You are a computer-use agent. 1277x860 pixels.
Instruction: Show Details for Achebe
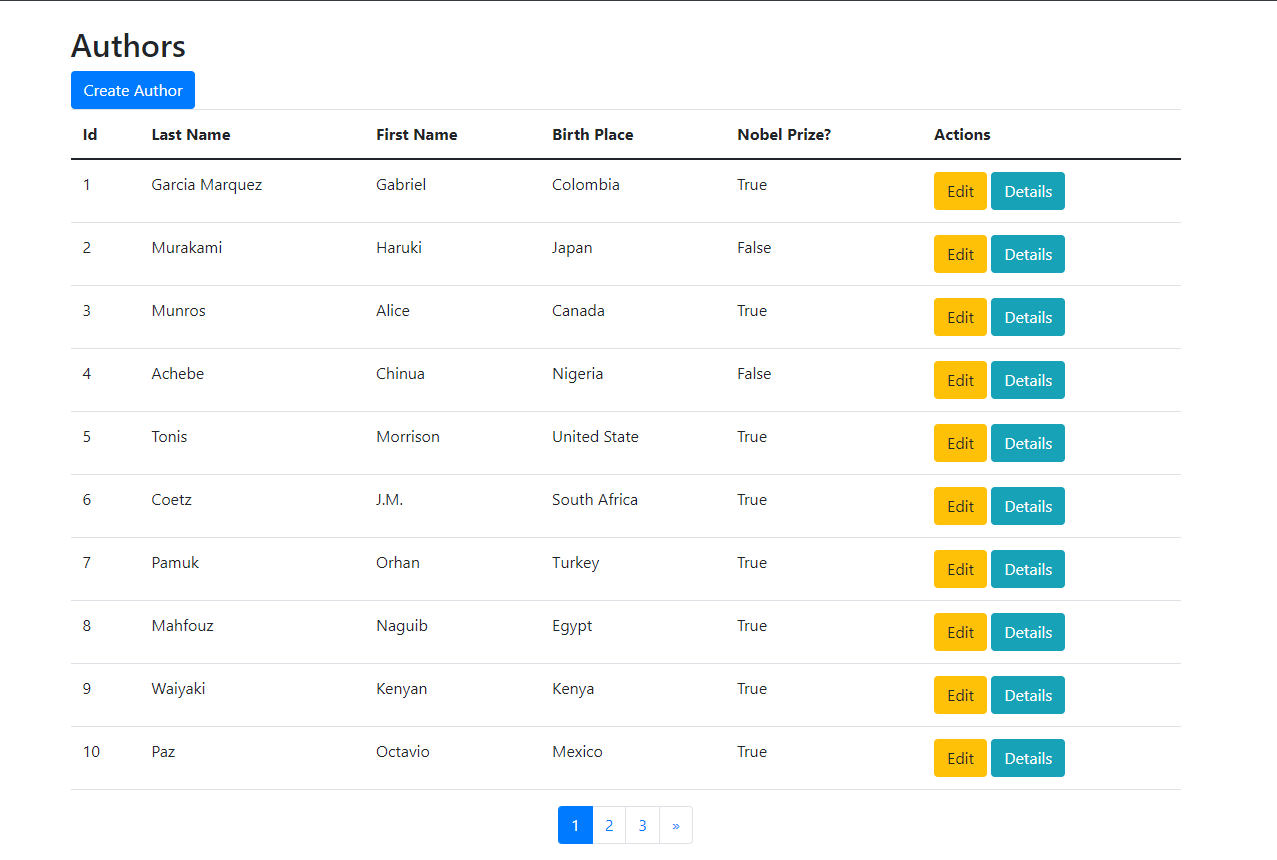1027,380
